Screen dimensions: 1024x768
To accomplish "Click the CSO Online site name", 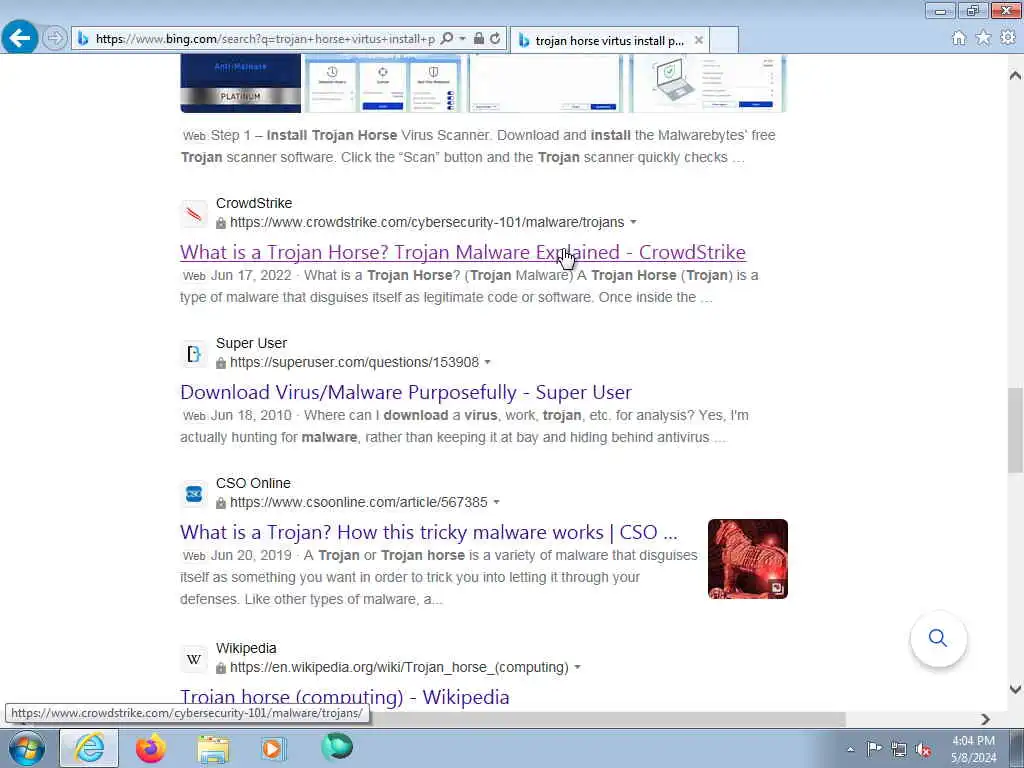I will click(x=253, y=483).
